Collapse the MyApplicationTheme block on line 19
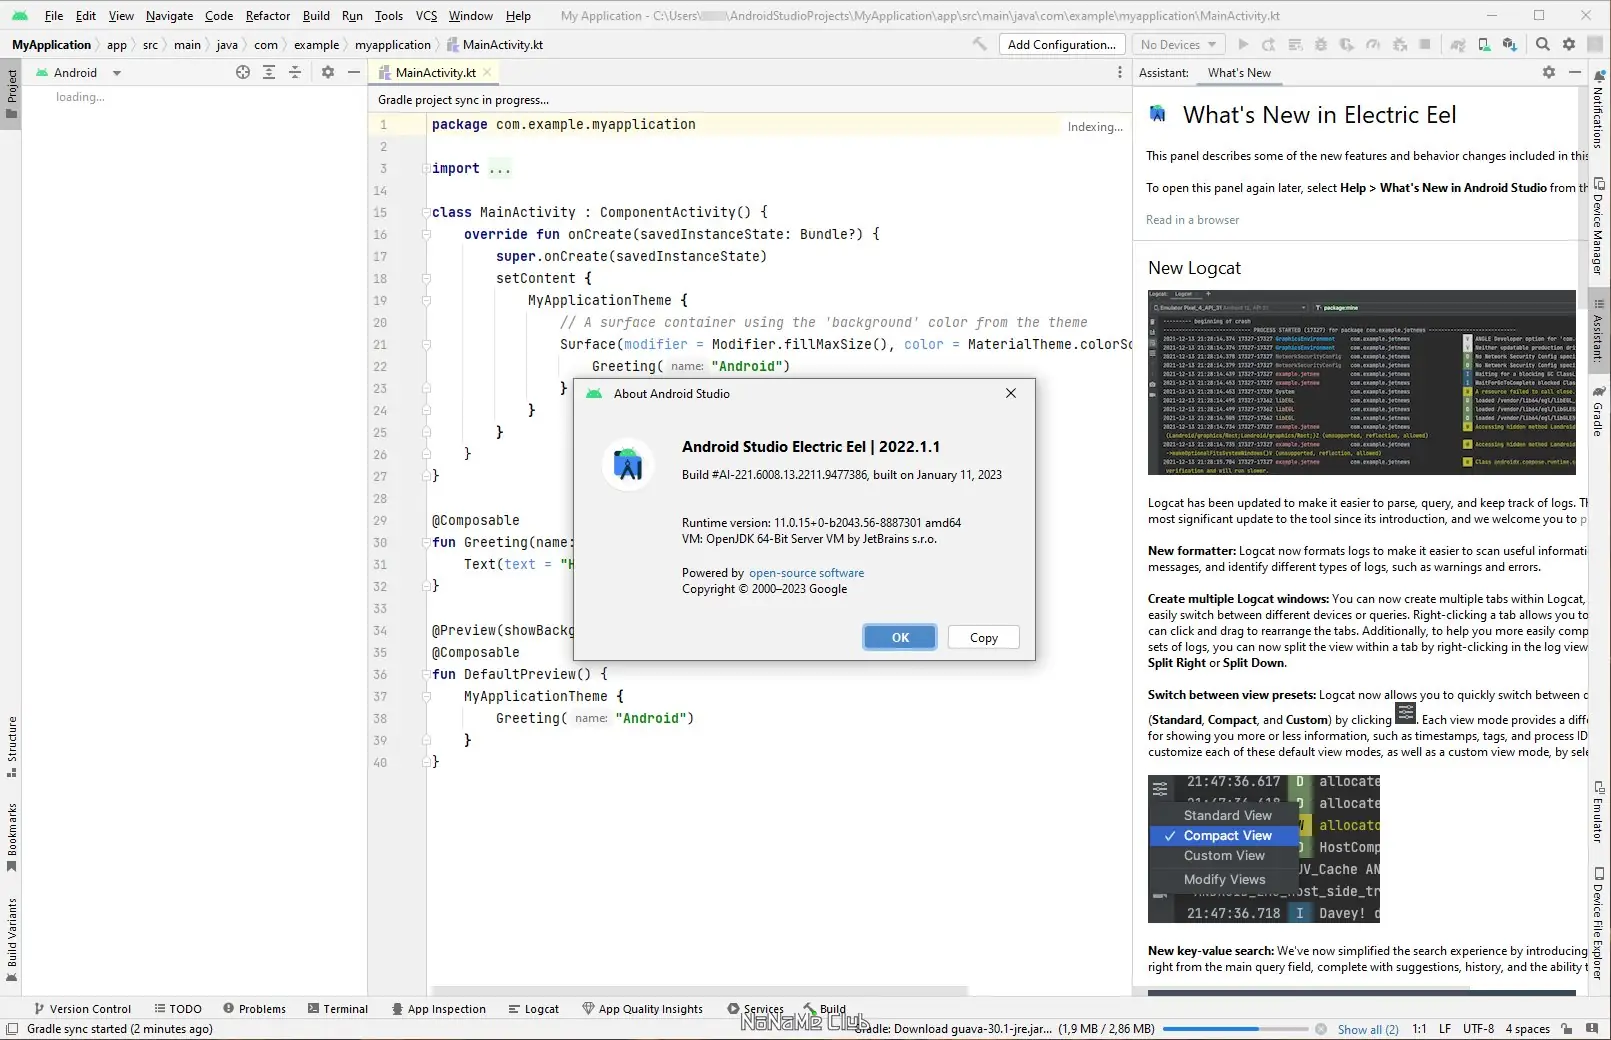Viewport: 1611px width, 1040px height. 426,300
